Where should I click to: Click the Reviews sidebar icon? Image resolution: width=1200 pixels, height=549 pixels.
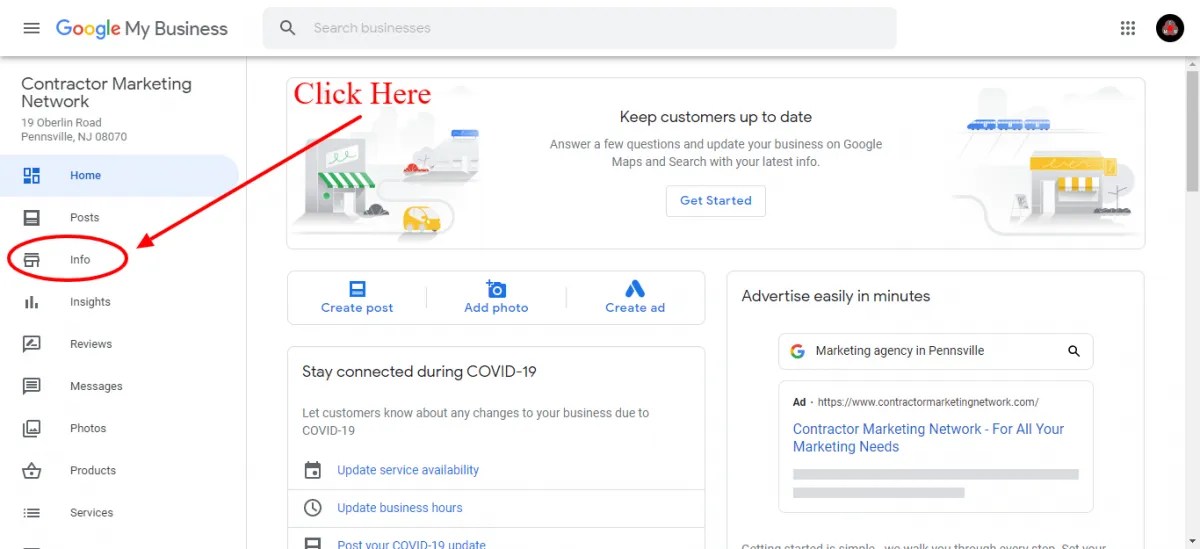pos(32,344)
